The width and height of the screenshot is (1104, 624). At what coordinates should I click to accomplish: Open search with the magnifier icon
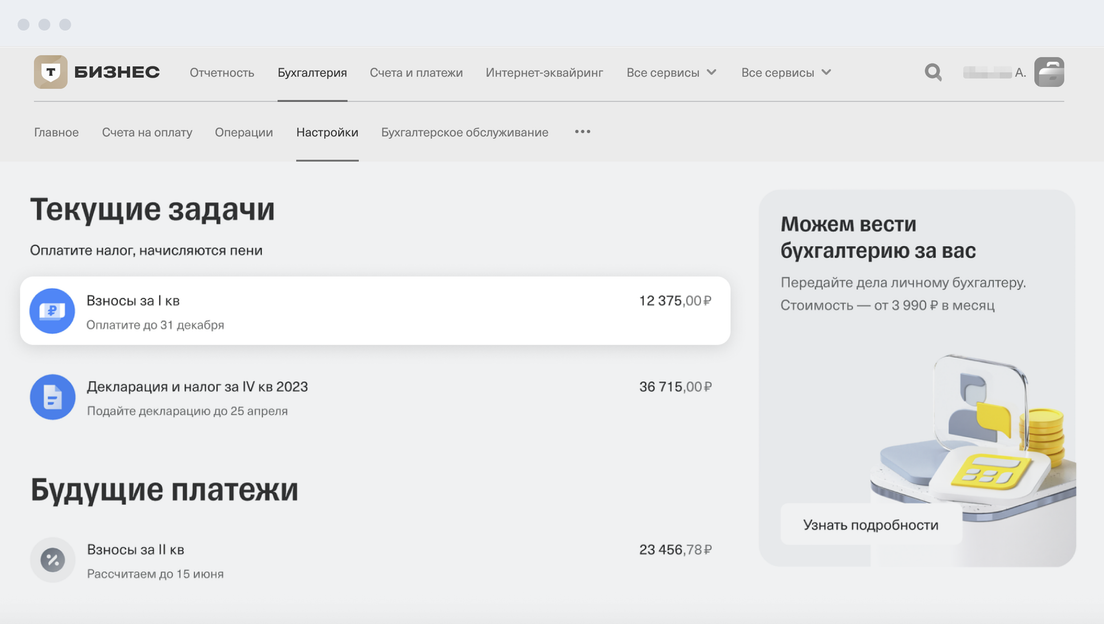coord(933,72)
